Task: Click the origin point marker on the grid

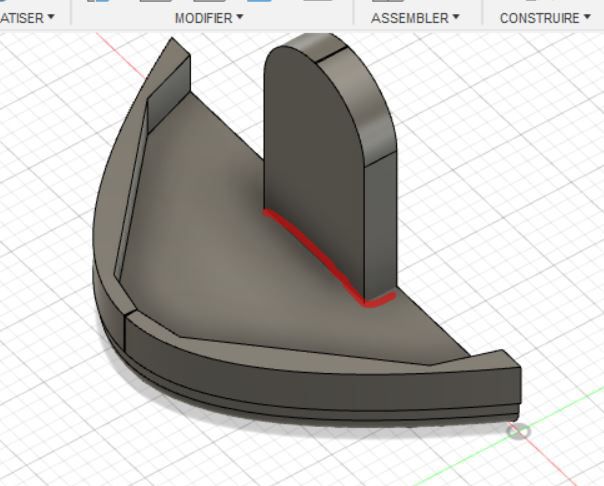Action: pos(519,431)
